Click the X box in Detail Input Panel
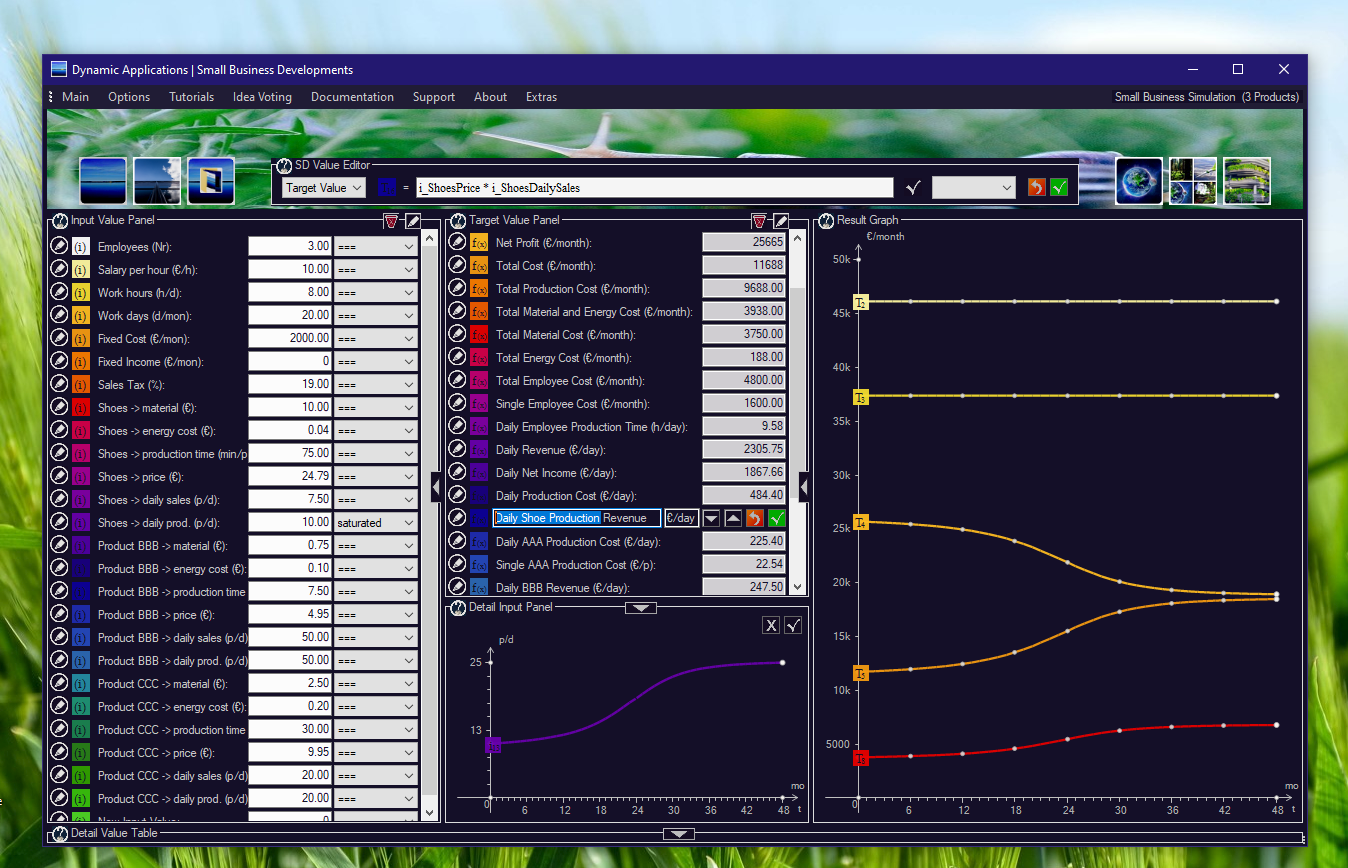The width and height of the screenshot is (1348, 868). point(770,625)
